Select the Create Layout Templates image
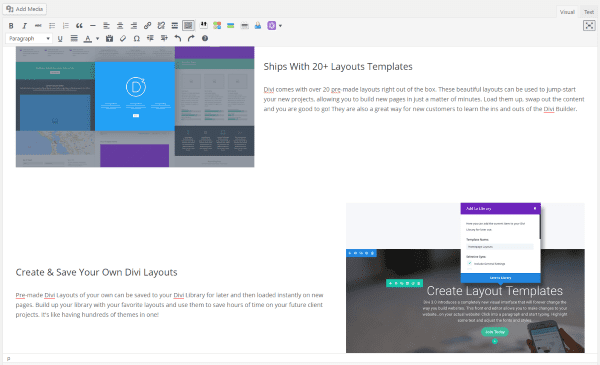Viewport: 600px width, 365px height. point(465,278)
